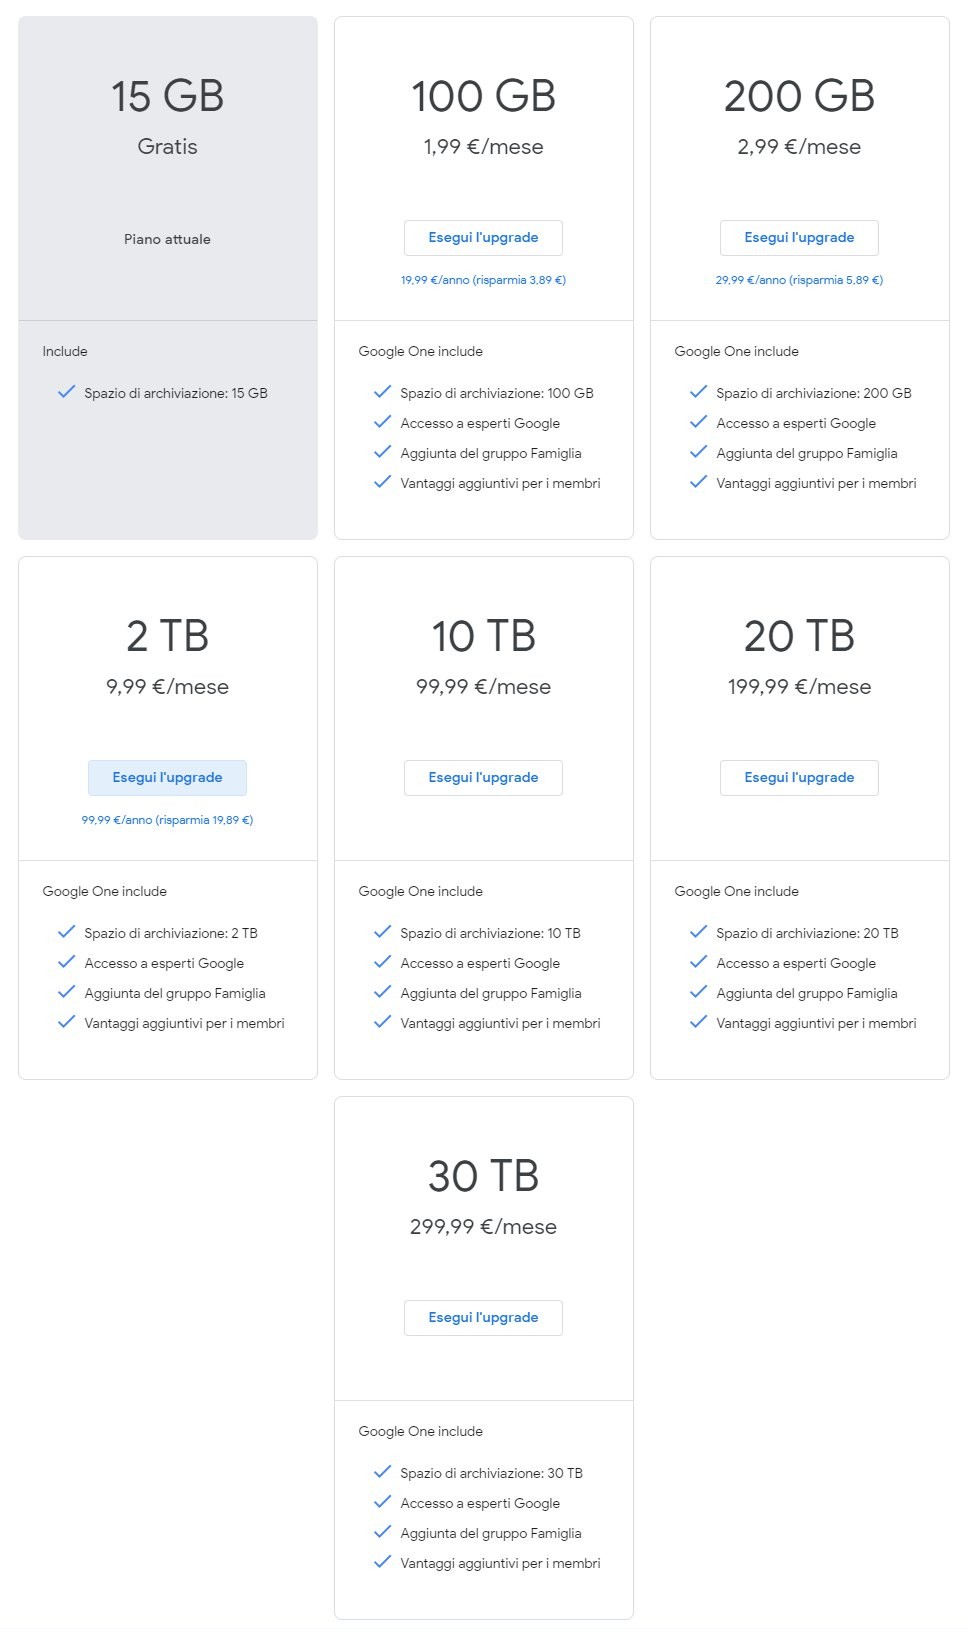The height and width of the screenshot is (1629, 969).
Task: Choose upgrade for the 10 TB plan
Action: (483, 778)
